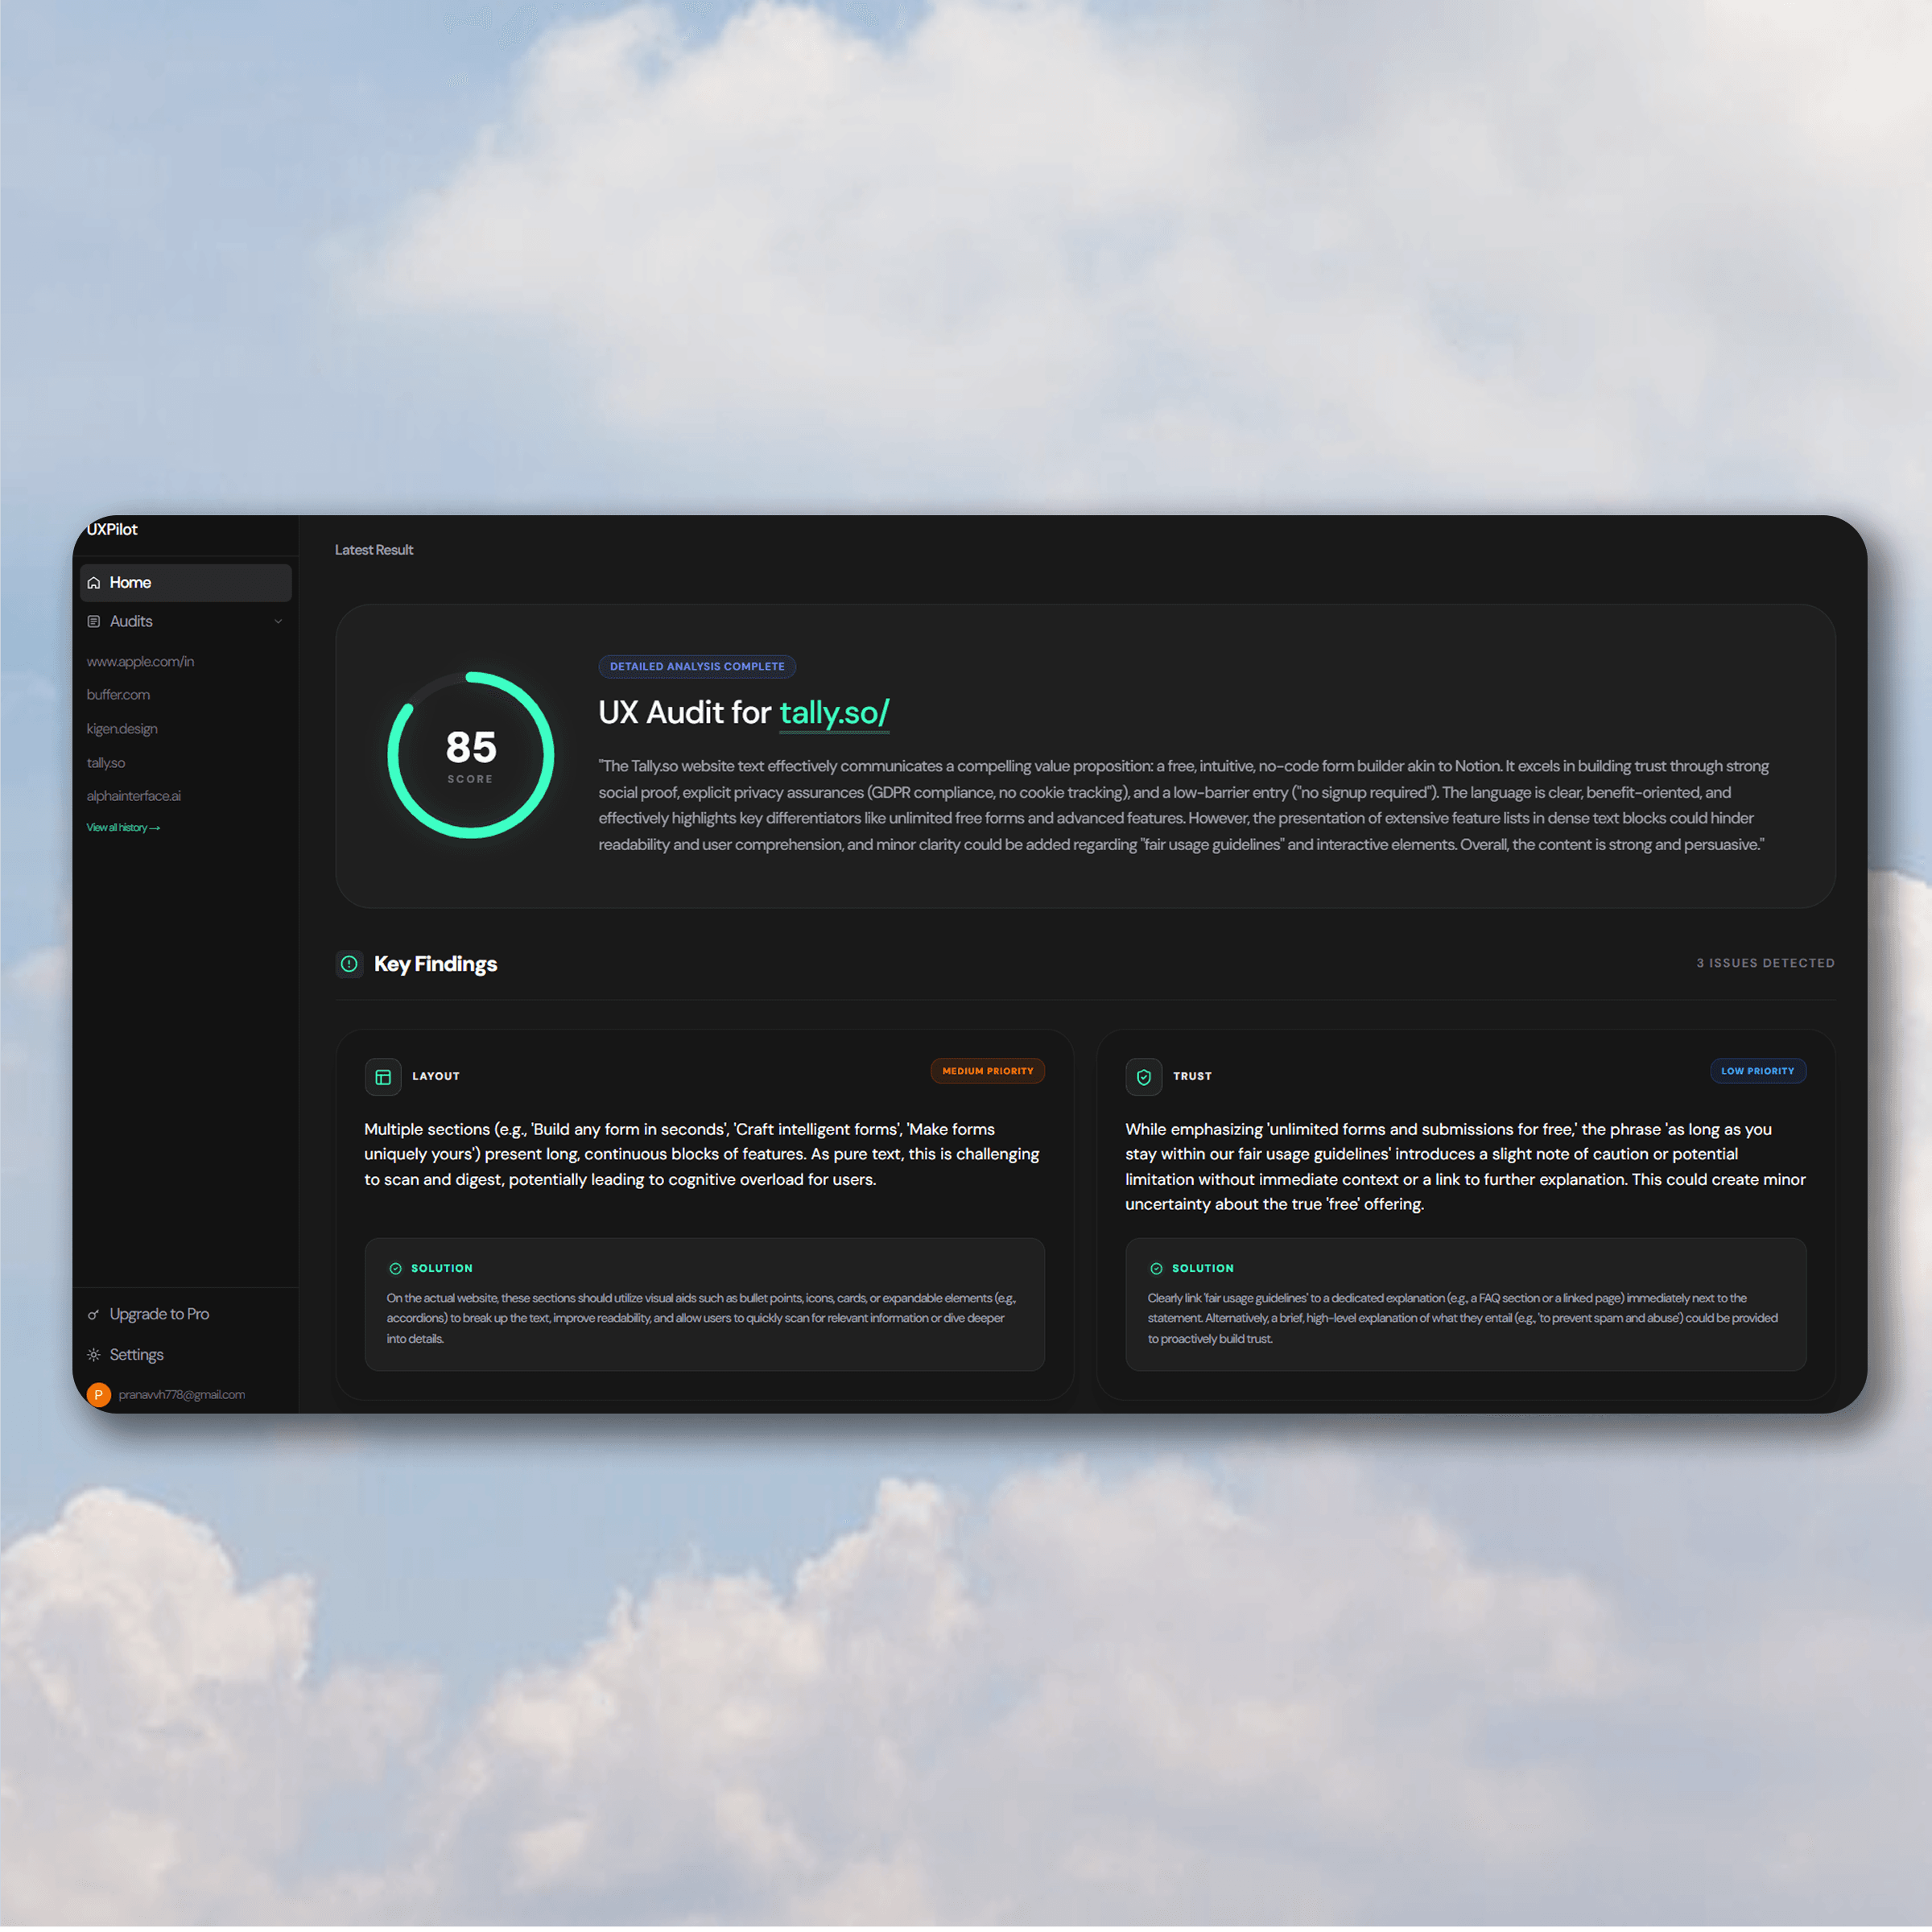
Task: Open www.apple.com/in audit history
Action: (140, 662)
